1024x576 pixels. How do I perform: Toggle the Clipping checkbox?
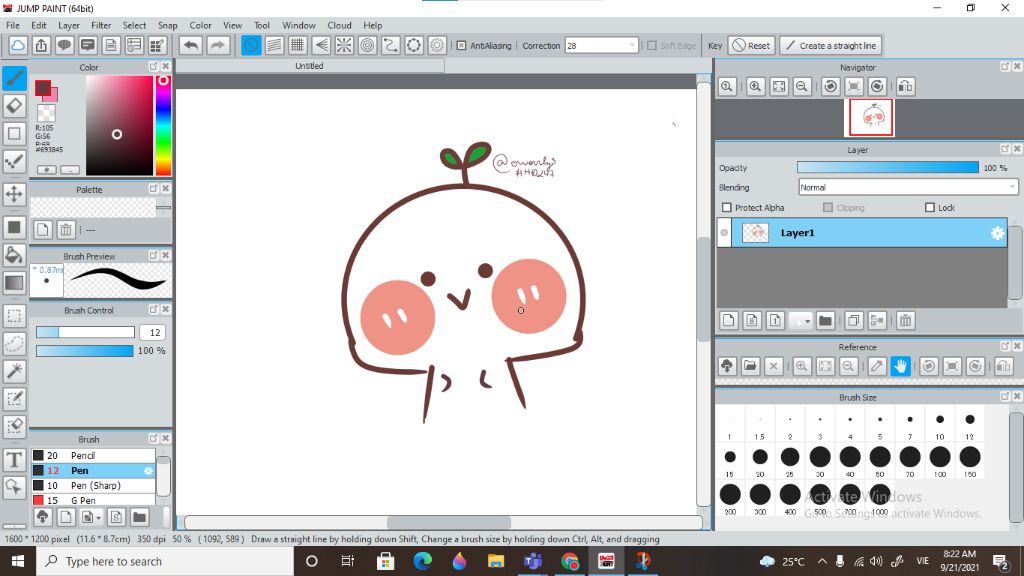(x=828, y=208)
